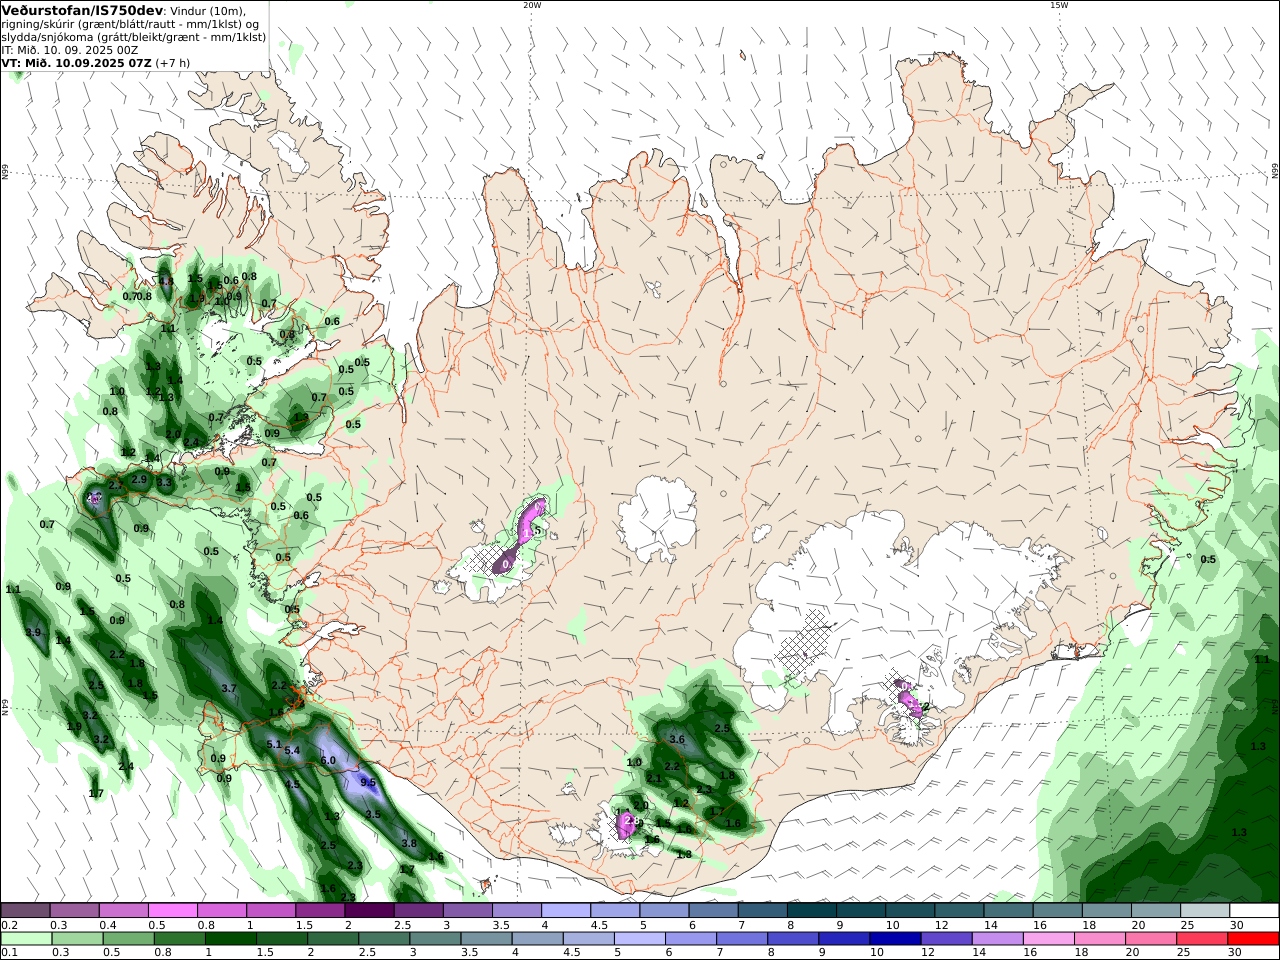Select the valid time 'VT: Mið. 10.09.2025 07Z'
Screen dimensions: 1280x960
pyautogui.click(x=76, y=63)
